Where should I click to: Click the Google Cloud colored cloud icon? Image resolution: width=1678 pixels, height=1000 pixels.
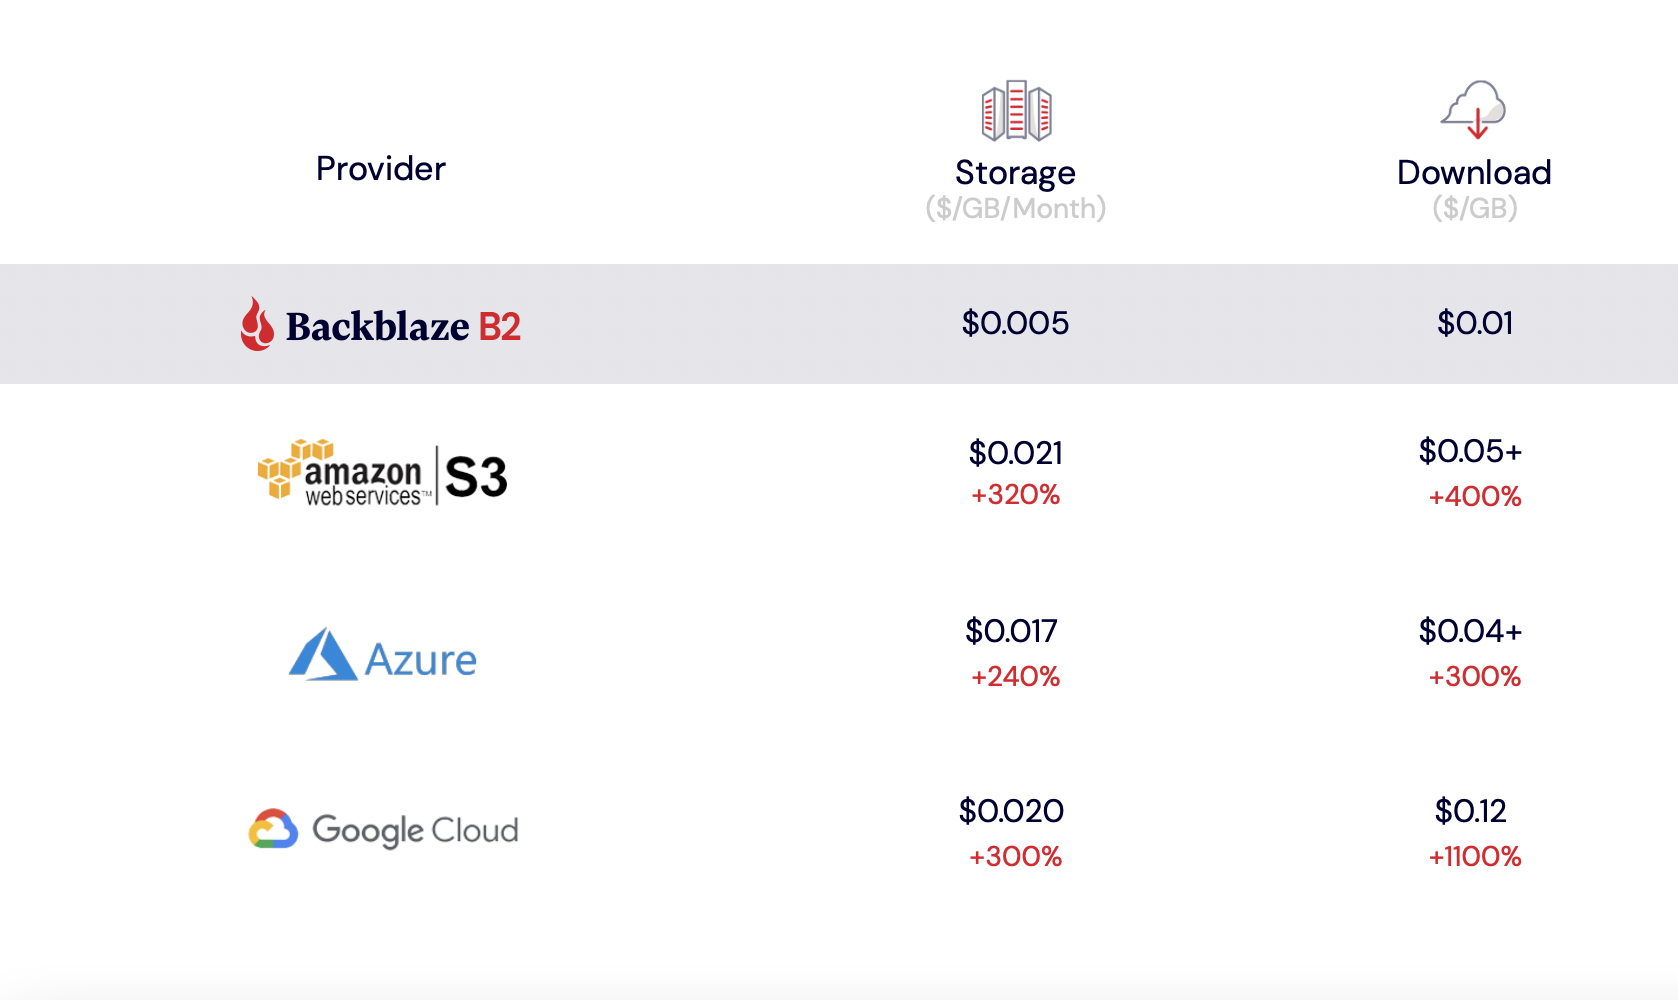[273, 829]
